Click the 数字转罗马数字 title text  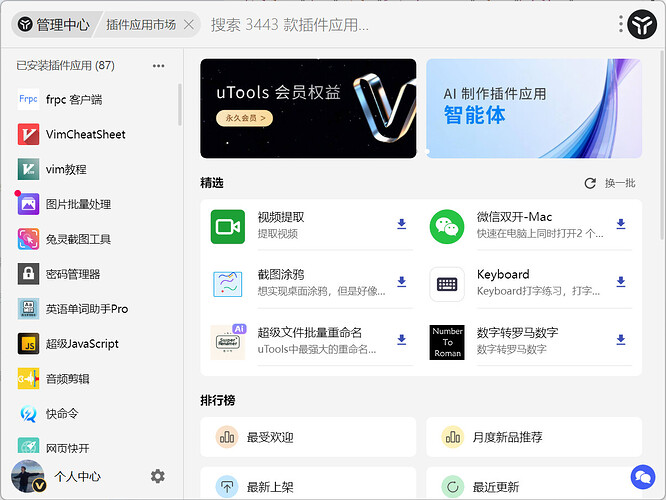[517, 333]
